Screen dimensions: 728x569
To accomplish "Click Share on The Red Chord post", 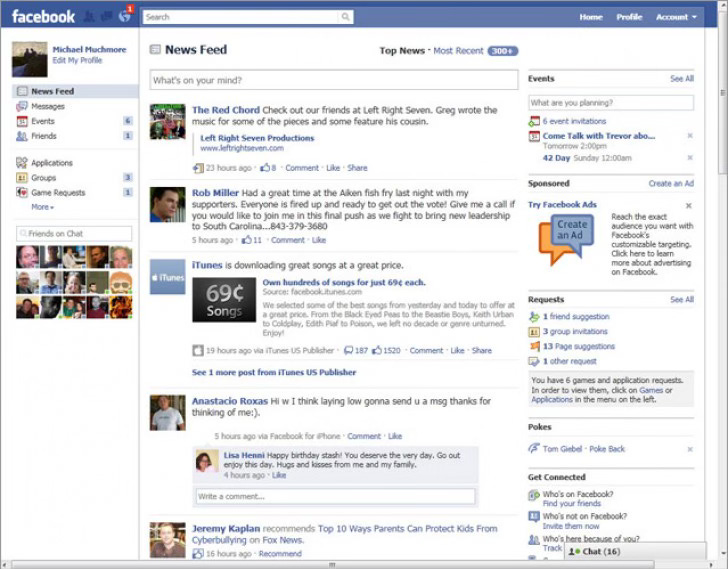I will click(x=357, y=168).
